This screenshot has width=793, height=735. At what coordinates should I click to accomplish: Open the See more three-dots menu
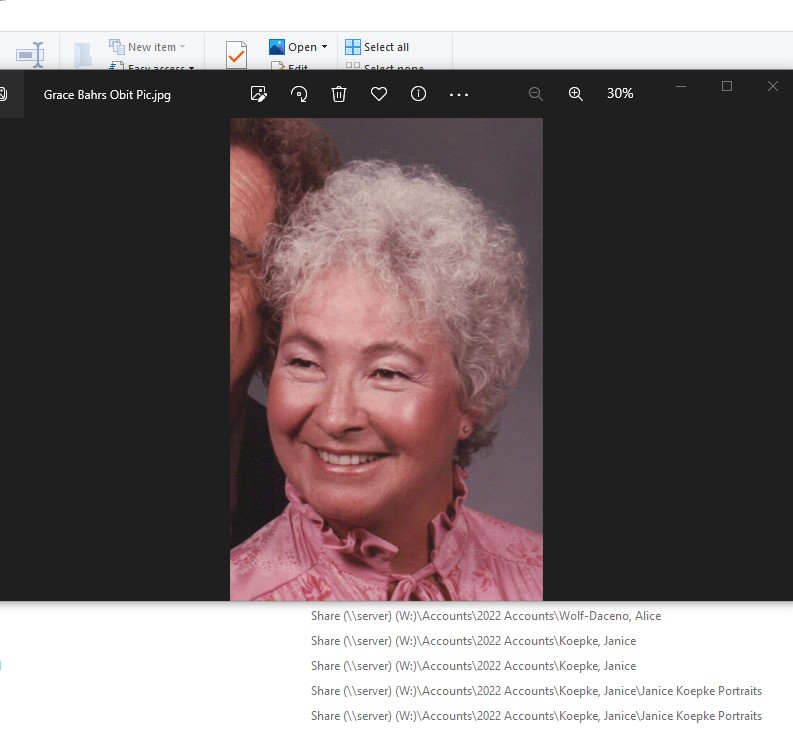point(459,94)
